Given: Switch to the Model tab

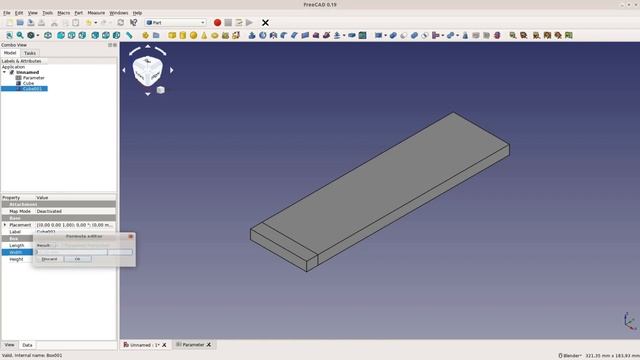Looking at the screenshot, I should click(10, 53).
